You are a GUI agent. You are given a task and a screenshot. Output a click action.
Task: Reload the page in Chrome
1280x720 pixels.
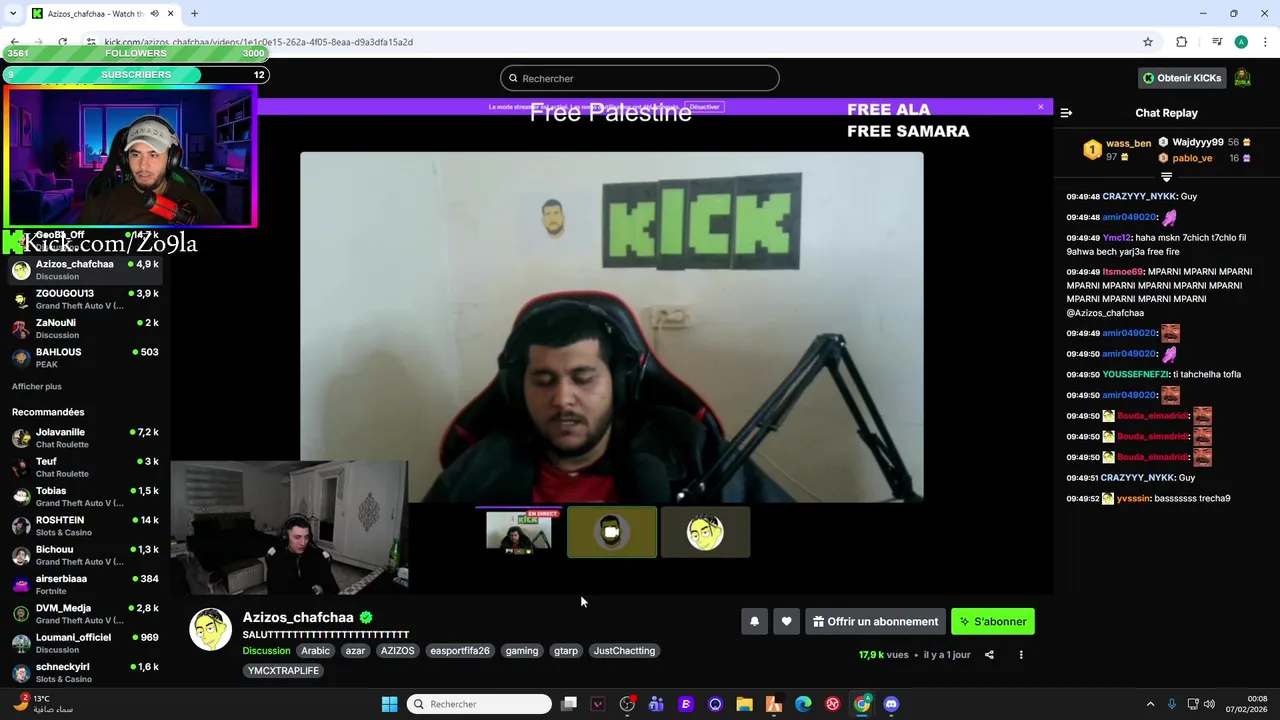point(62,42)
